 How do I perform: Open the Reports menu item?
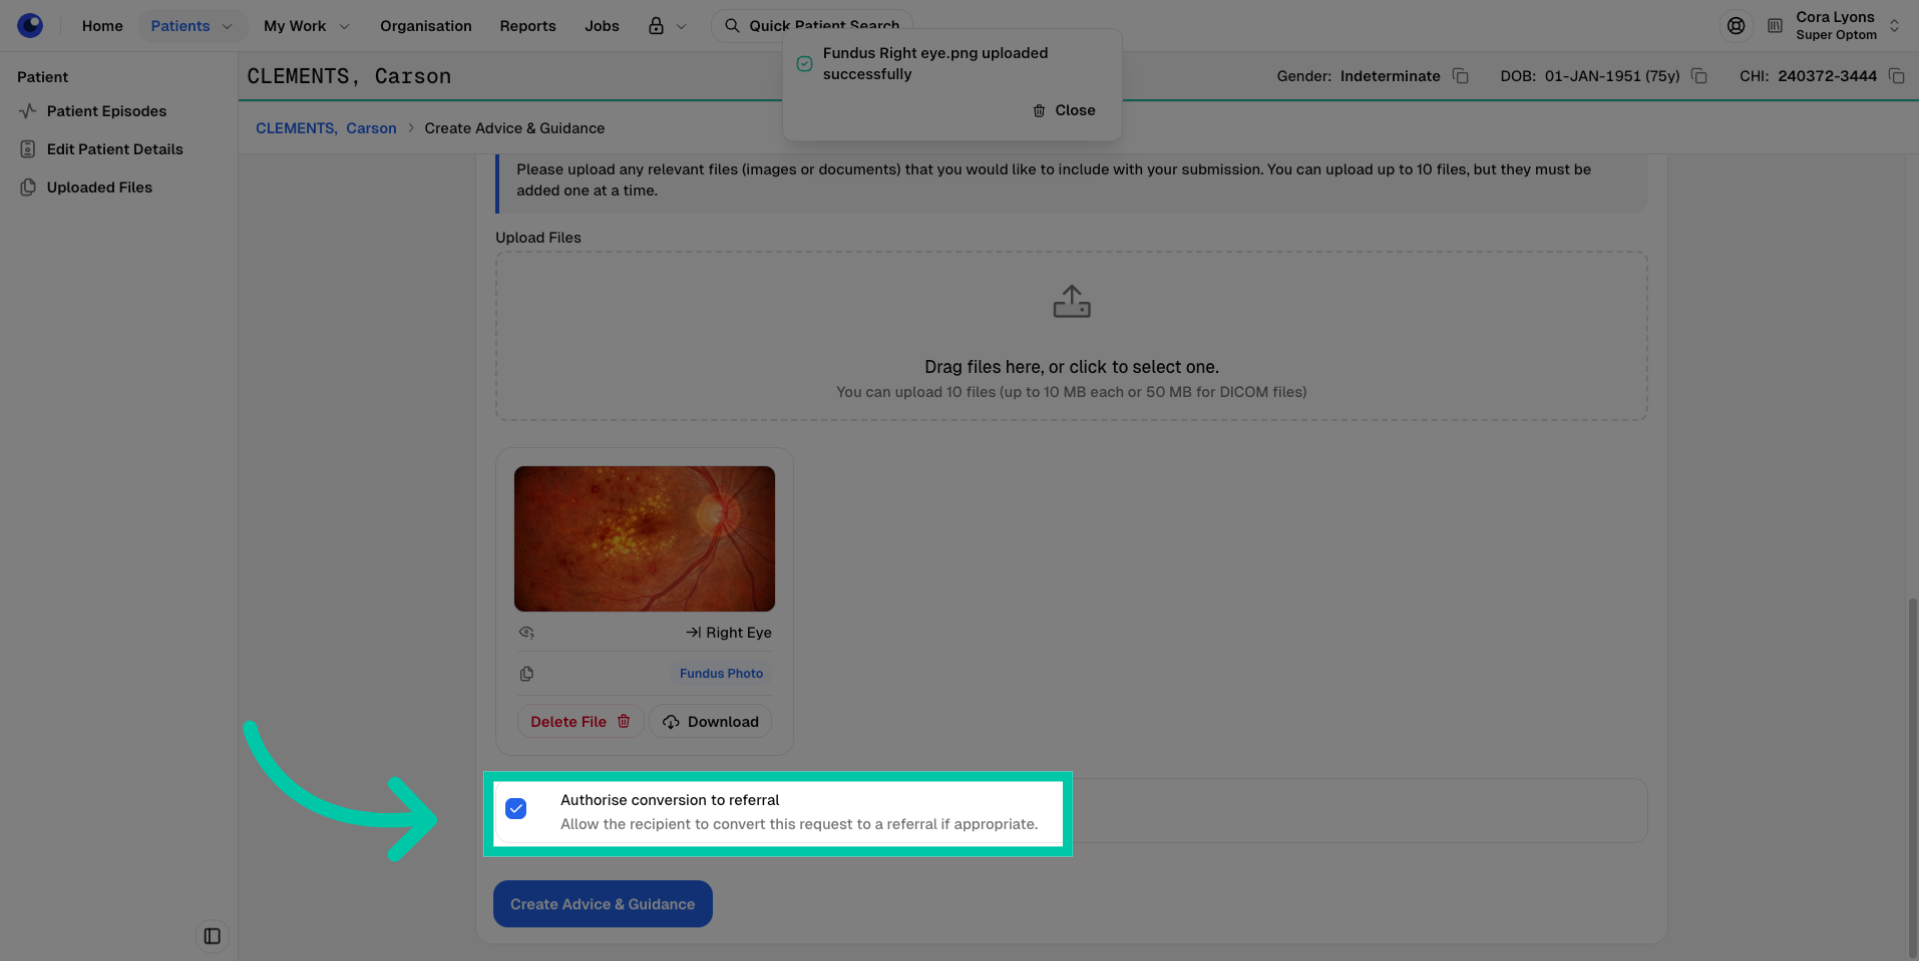(x=527, y=26)
